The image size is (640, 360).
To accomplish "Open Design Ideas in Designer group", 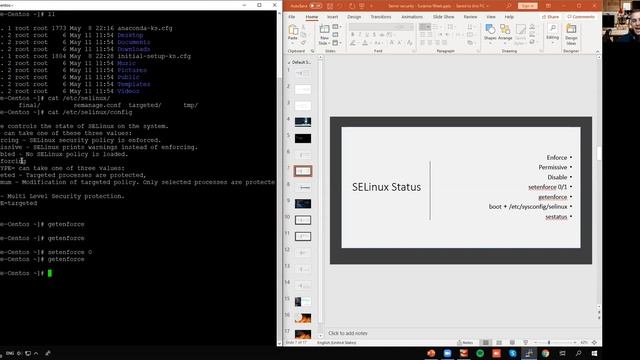I will [x=571, y=29].
